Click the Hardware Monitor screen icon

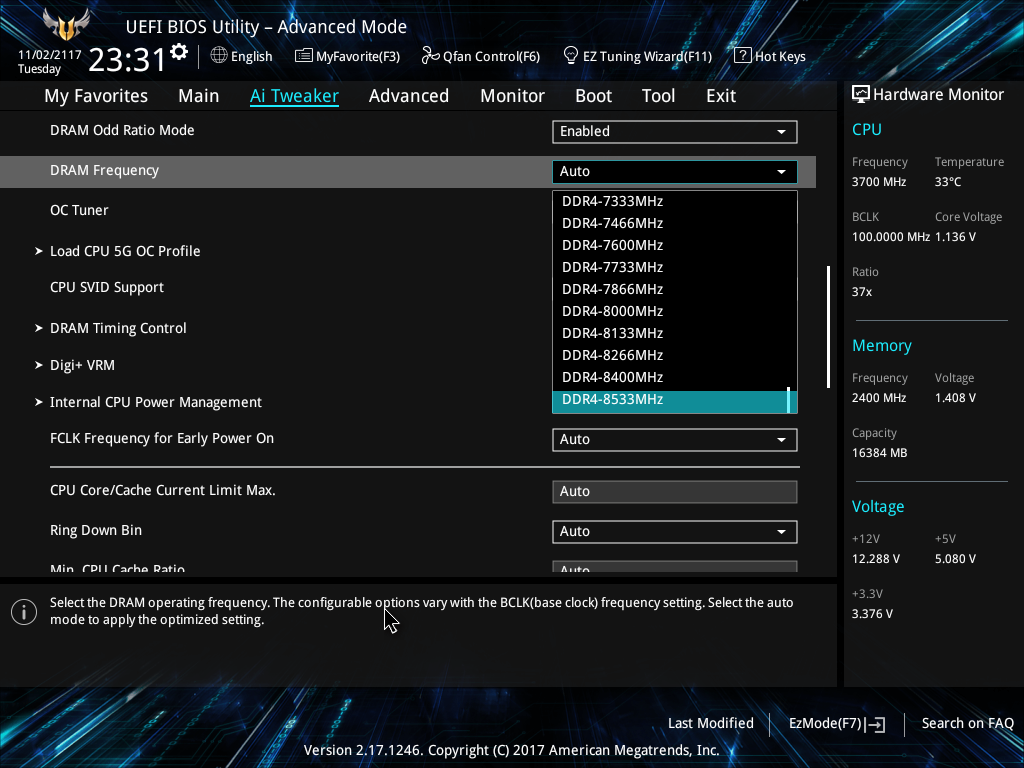(861, 95)
